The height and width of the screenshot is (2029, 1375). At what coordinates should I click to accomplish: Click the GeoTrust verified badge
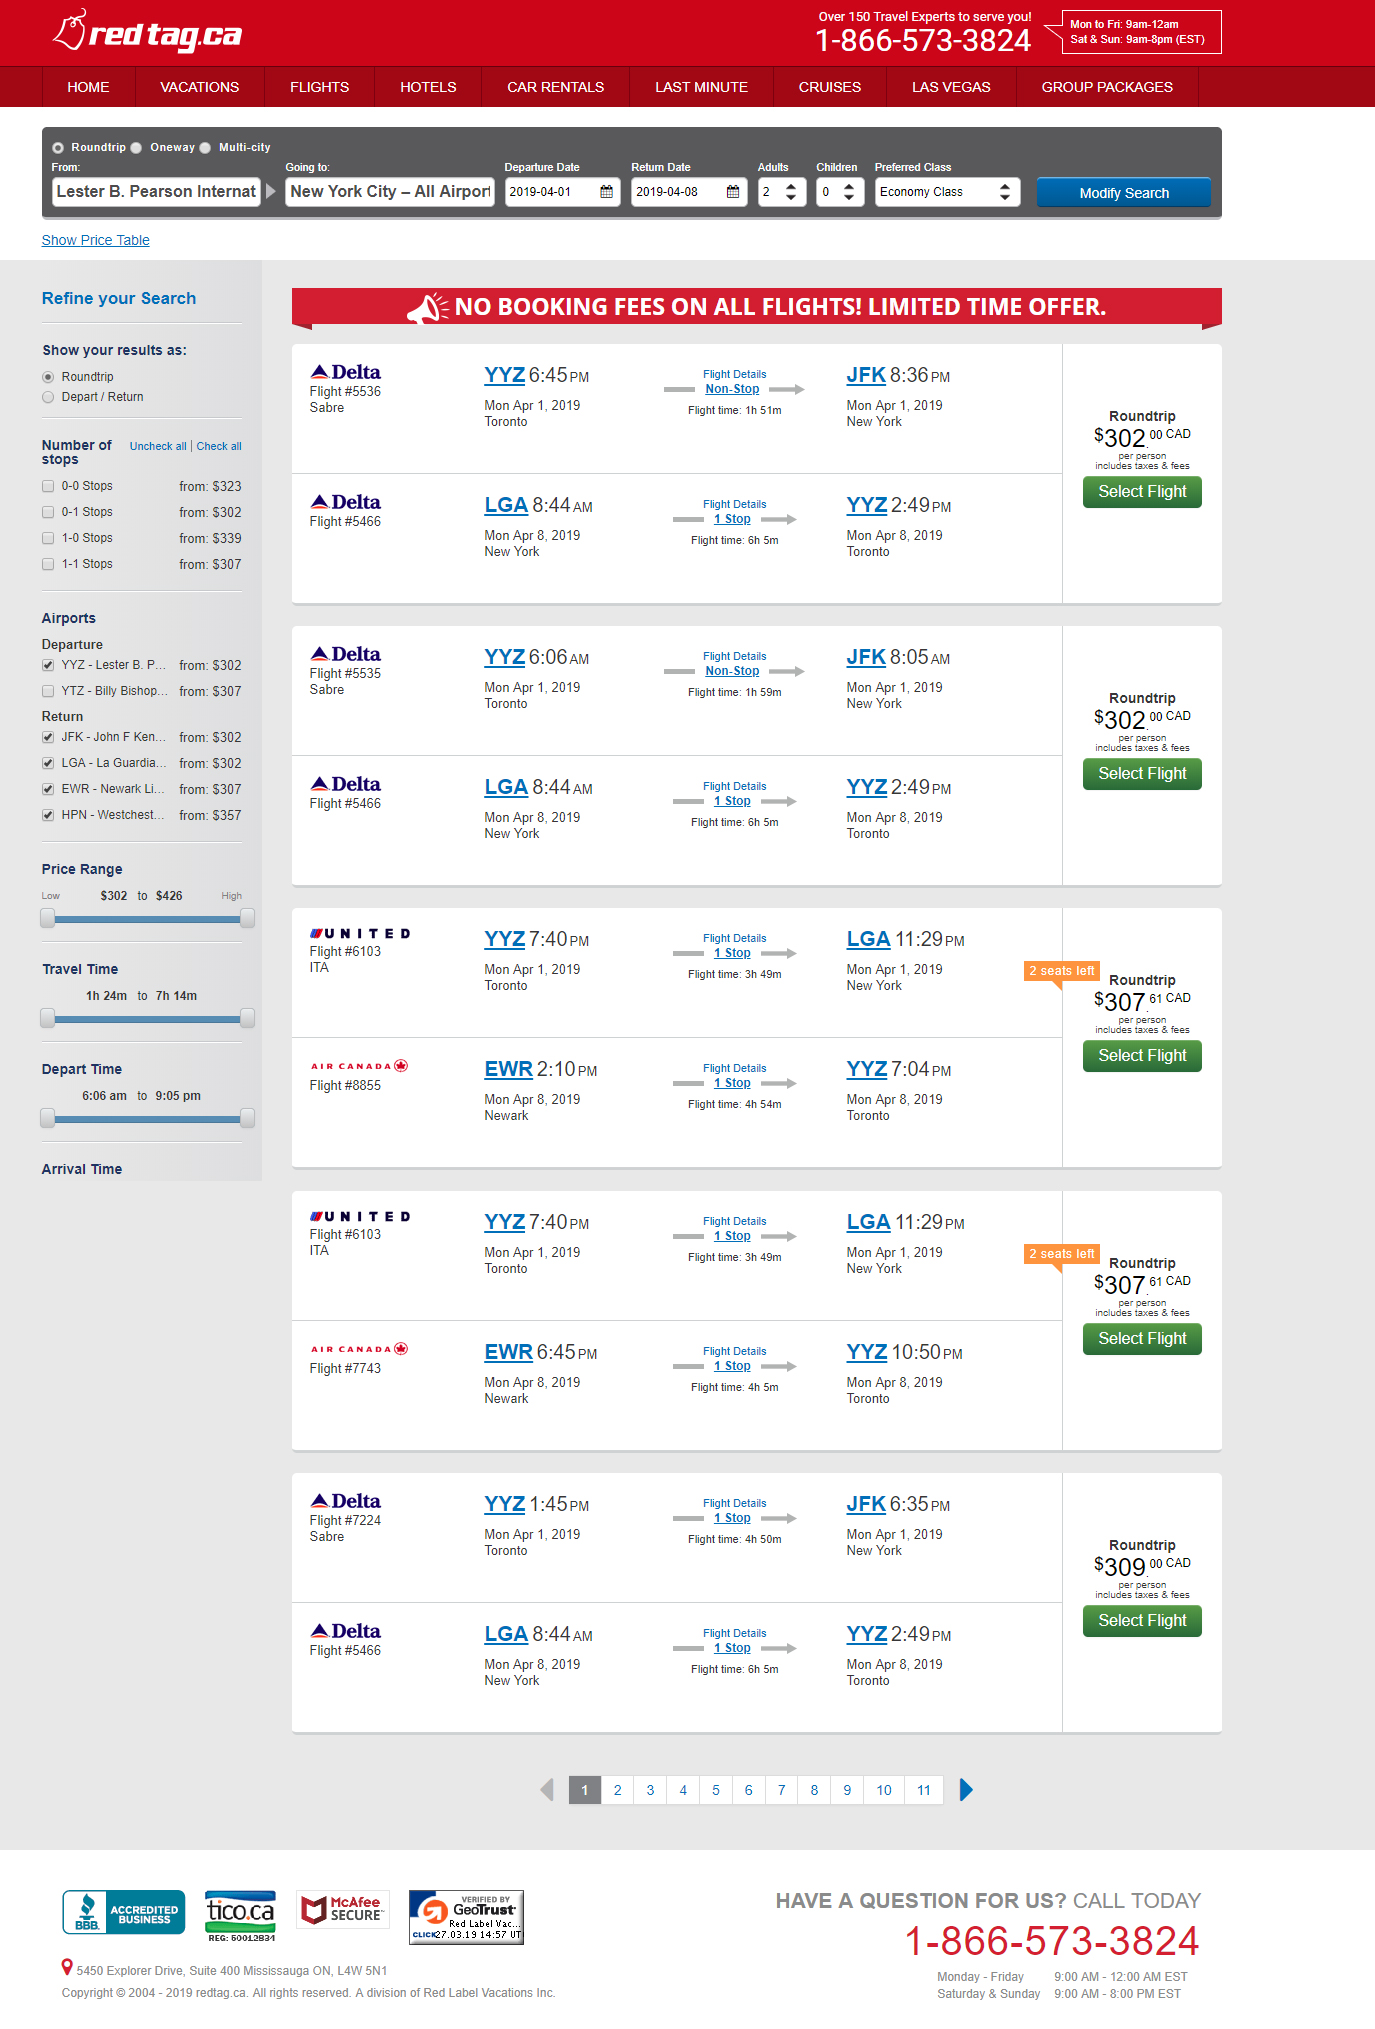(x=466, y=1916)
